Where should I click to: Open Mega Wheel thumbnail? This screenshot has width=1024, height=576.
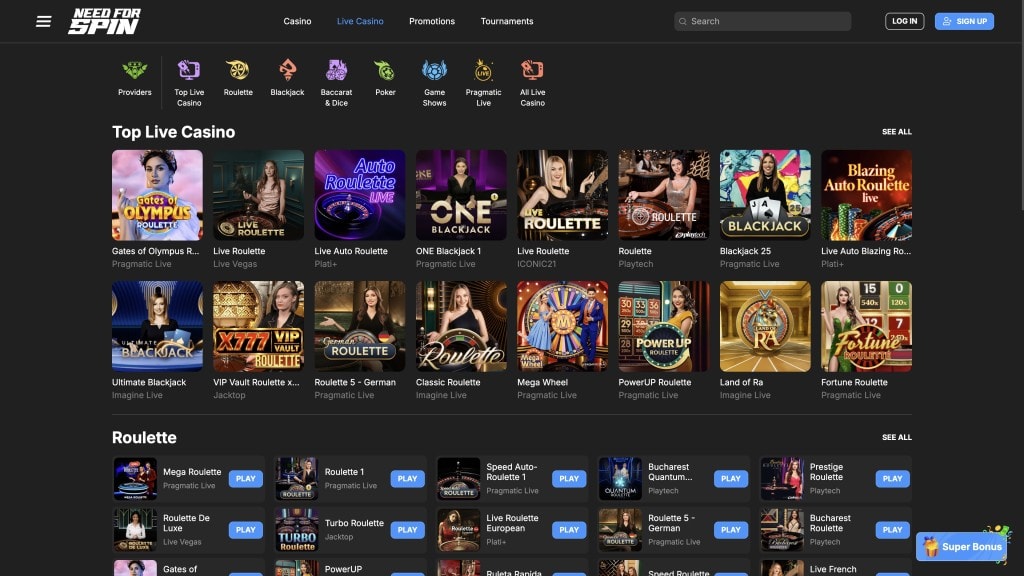562,327
